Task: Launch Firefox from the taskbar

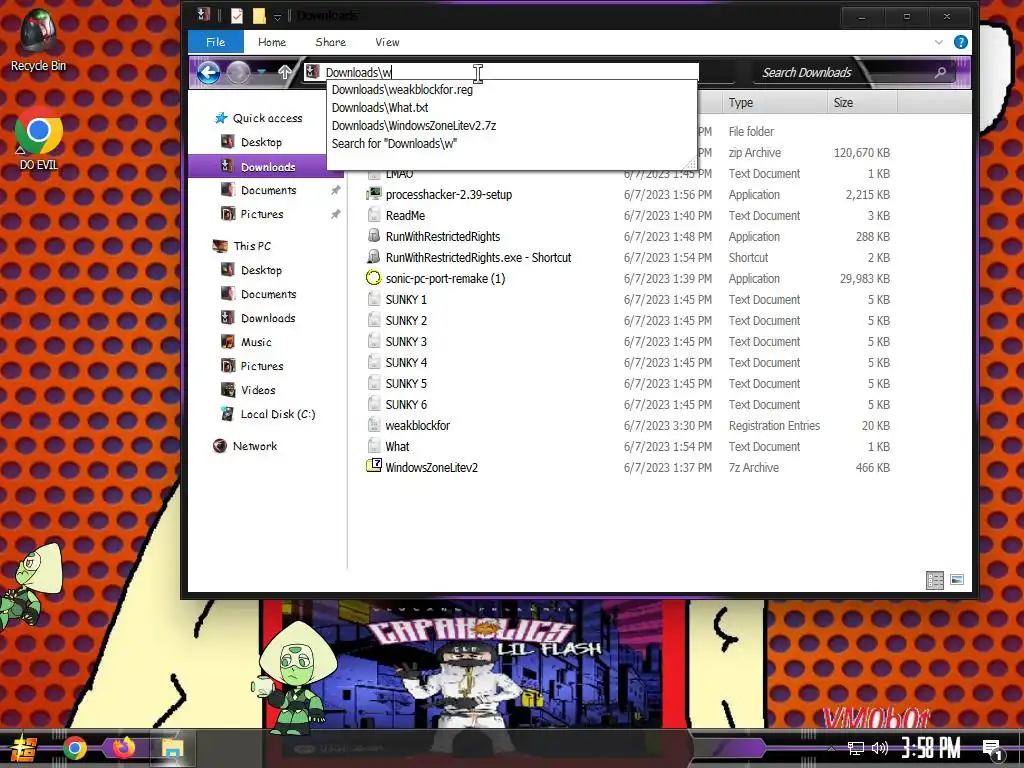Action: pos(123,748)
